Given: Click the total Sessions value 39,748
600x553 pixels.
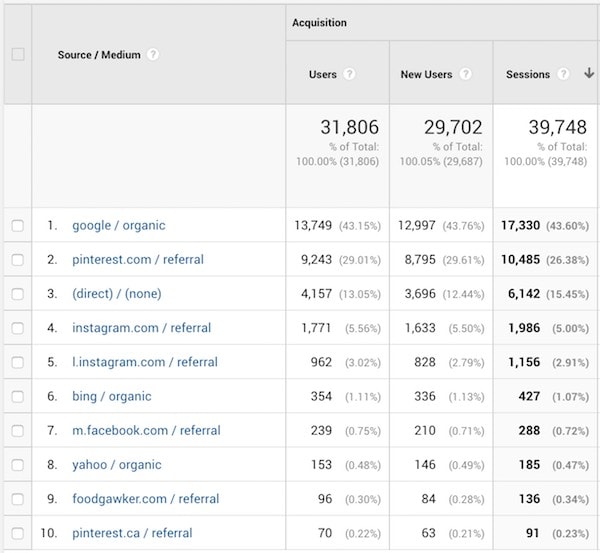Looking at the screenshot, I should coord(558,127).
